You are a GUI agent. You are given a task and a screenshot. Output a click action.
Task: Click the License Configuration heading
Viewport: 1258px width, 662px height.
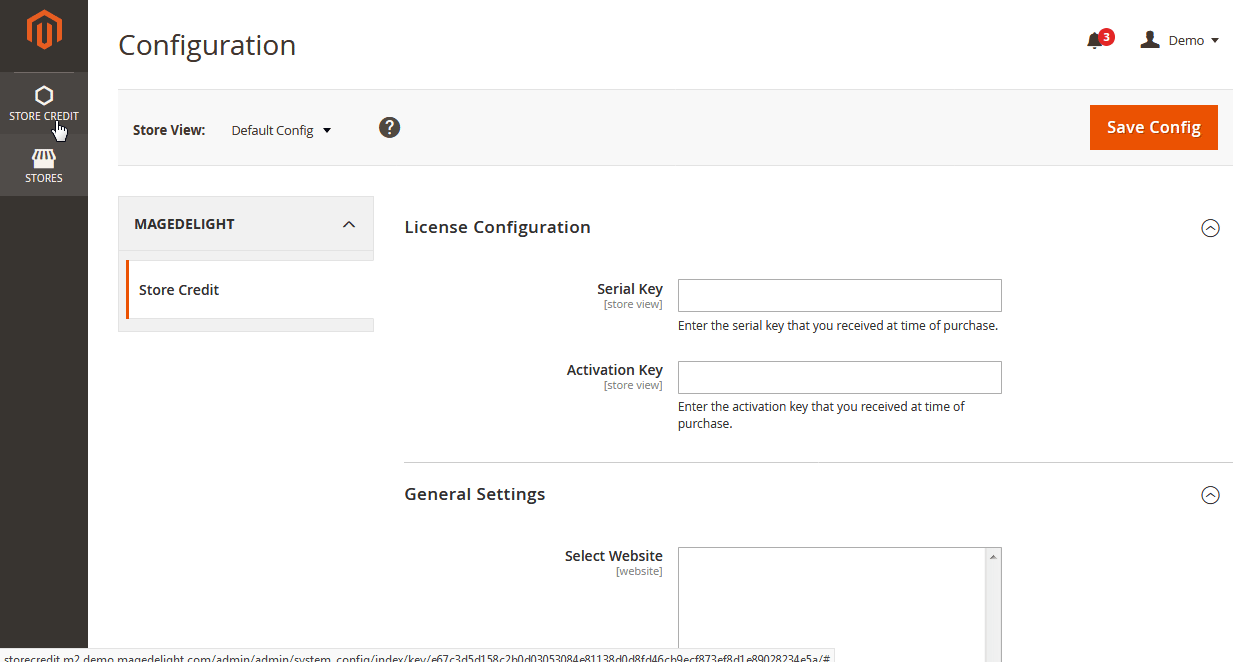(498, 227)
